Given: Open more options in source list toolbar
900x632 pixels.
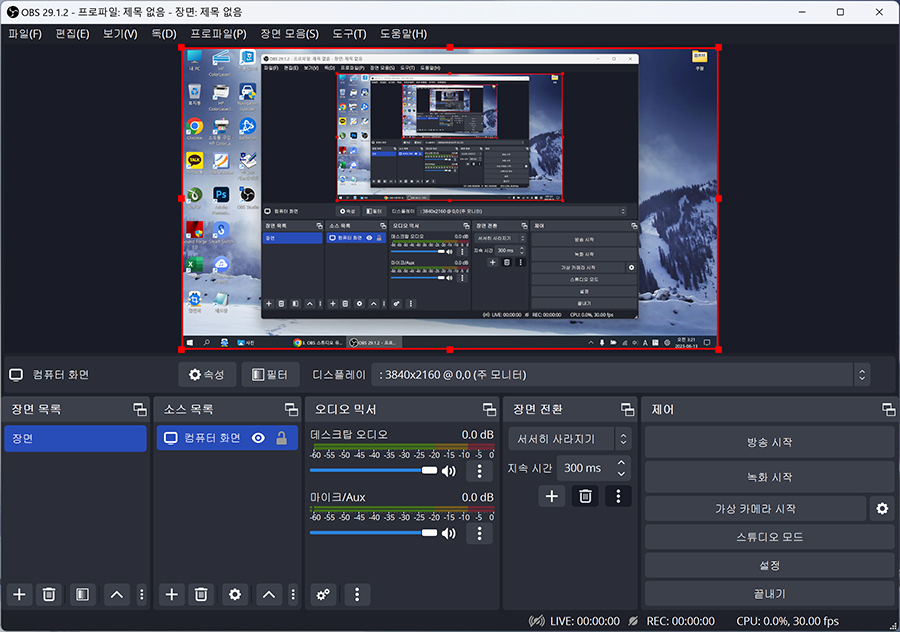Looking at the screenshot, I should coord(293,594).
